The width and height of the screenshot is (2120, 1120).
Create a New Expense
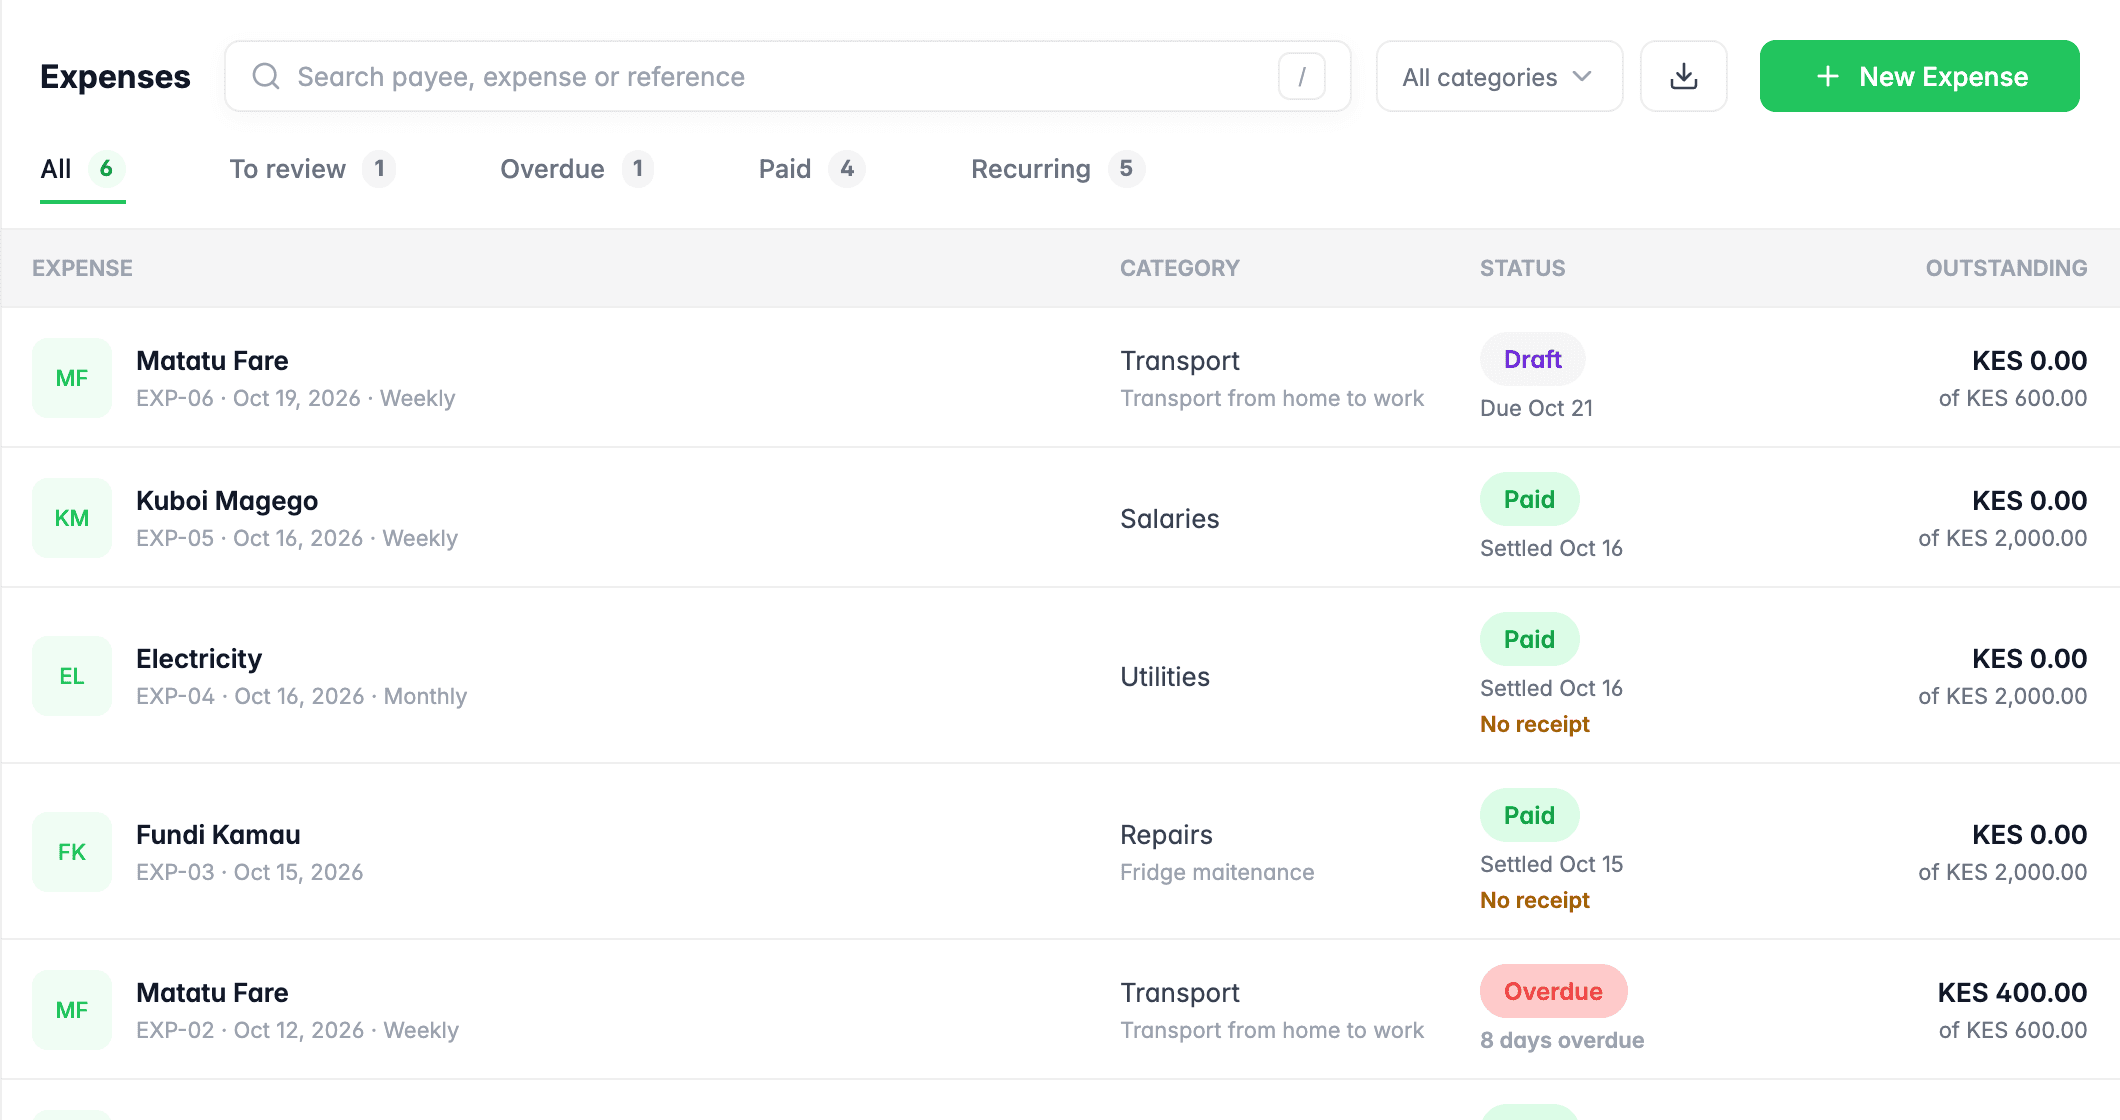point(1920,76)
